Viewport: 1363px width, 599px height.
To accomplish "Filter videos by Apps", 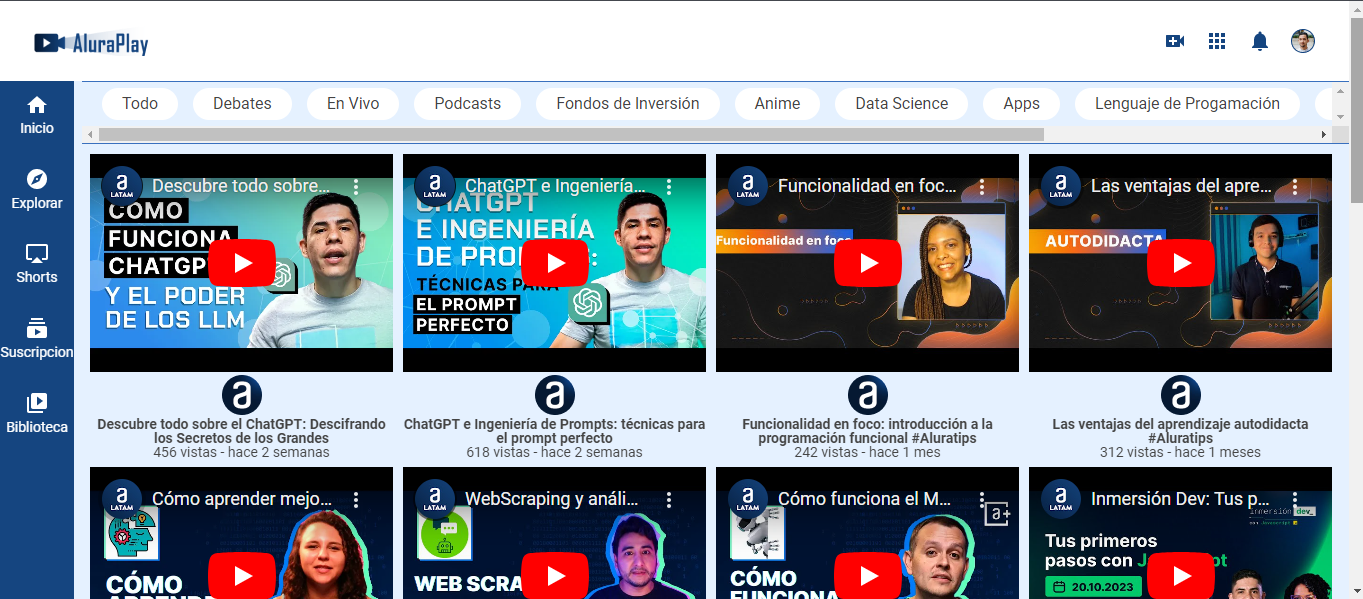I will pyautogui.click(x=1022, y=104).
